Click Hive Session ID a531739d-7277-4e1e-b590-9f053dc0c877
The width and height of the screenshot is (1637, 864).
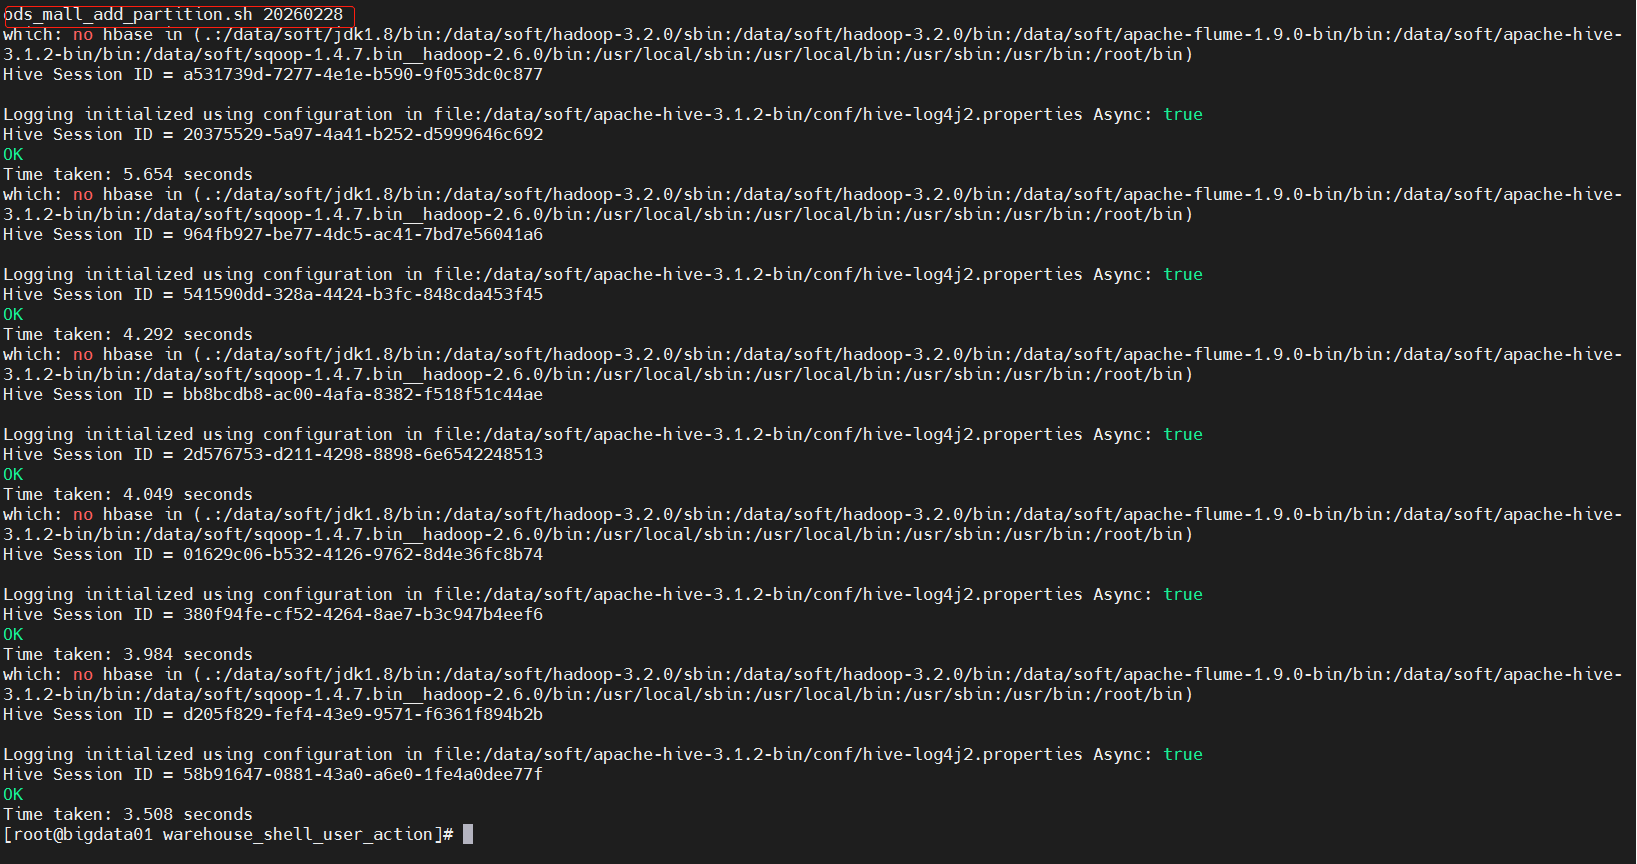coord(273,74)
